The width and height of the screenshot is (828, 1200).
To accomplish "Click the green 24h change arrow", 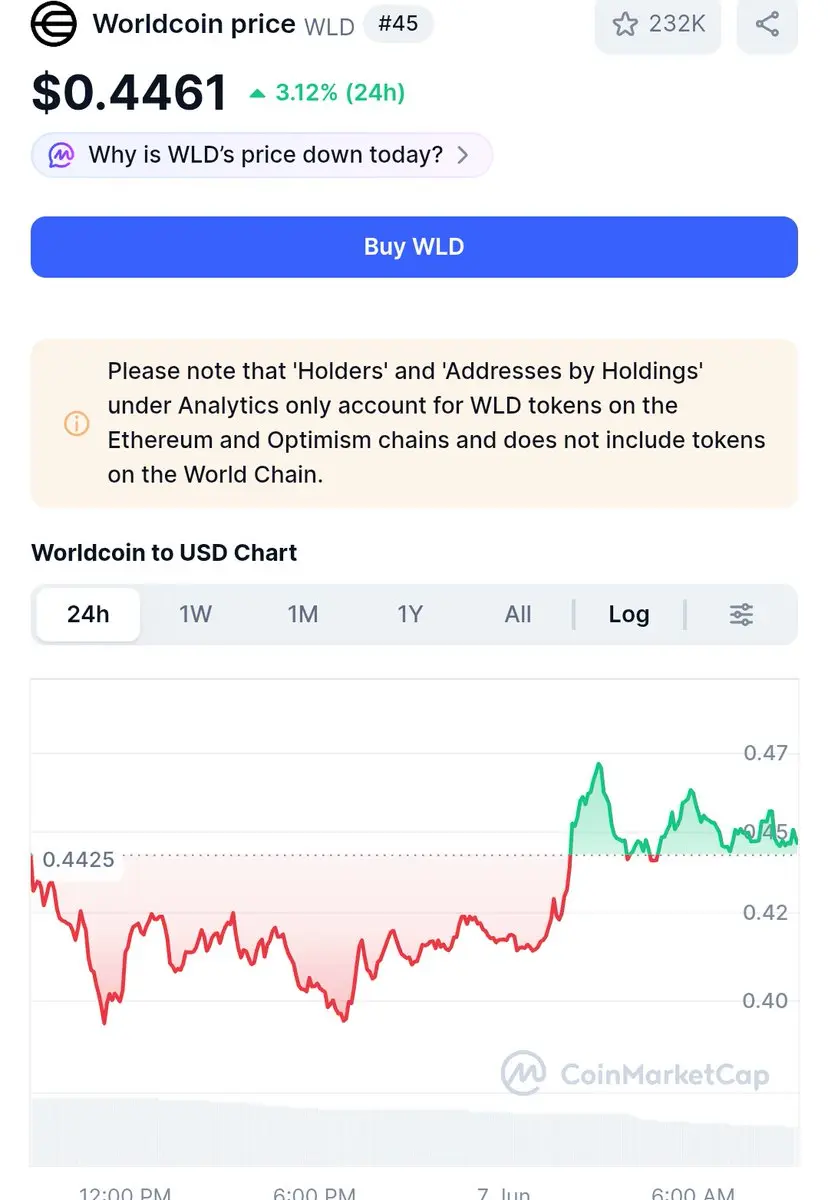I will tap(258, 94).
